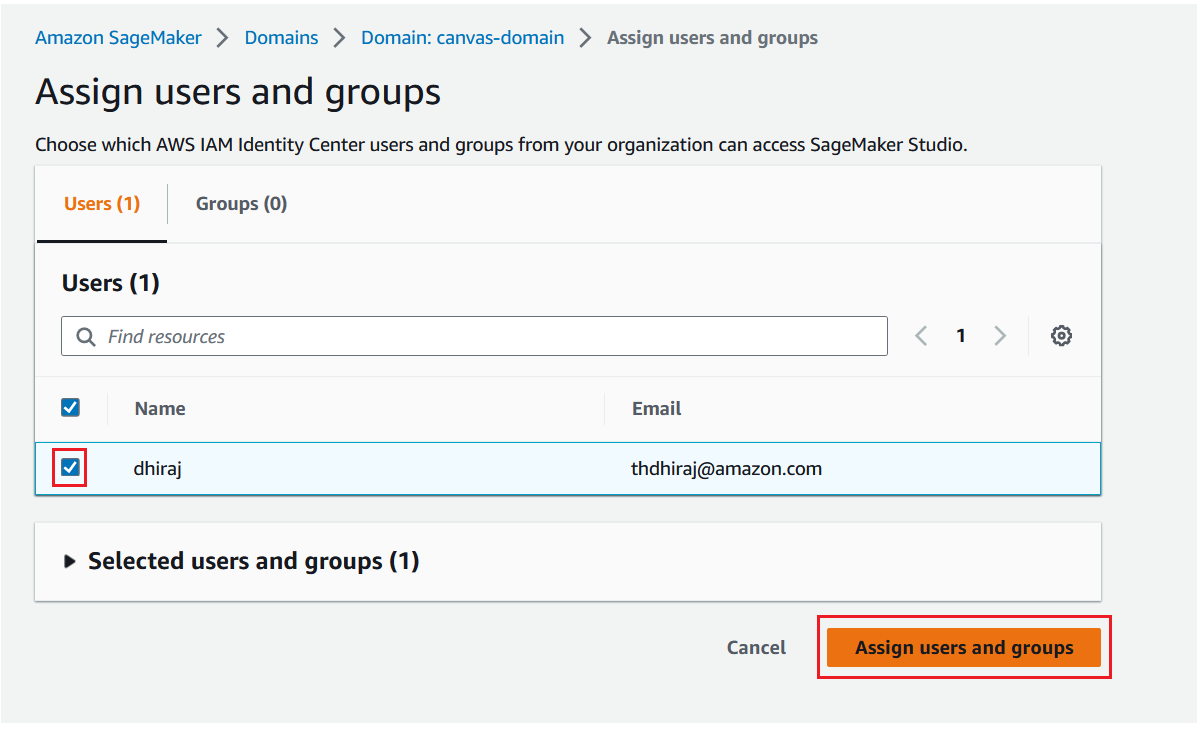
Task: Click the Name column header
Action: (x=160, y=408)
